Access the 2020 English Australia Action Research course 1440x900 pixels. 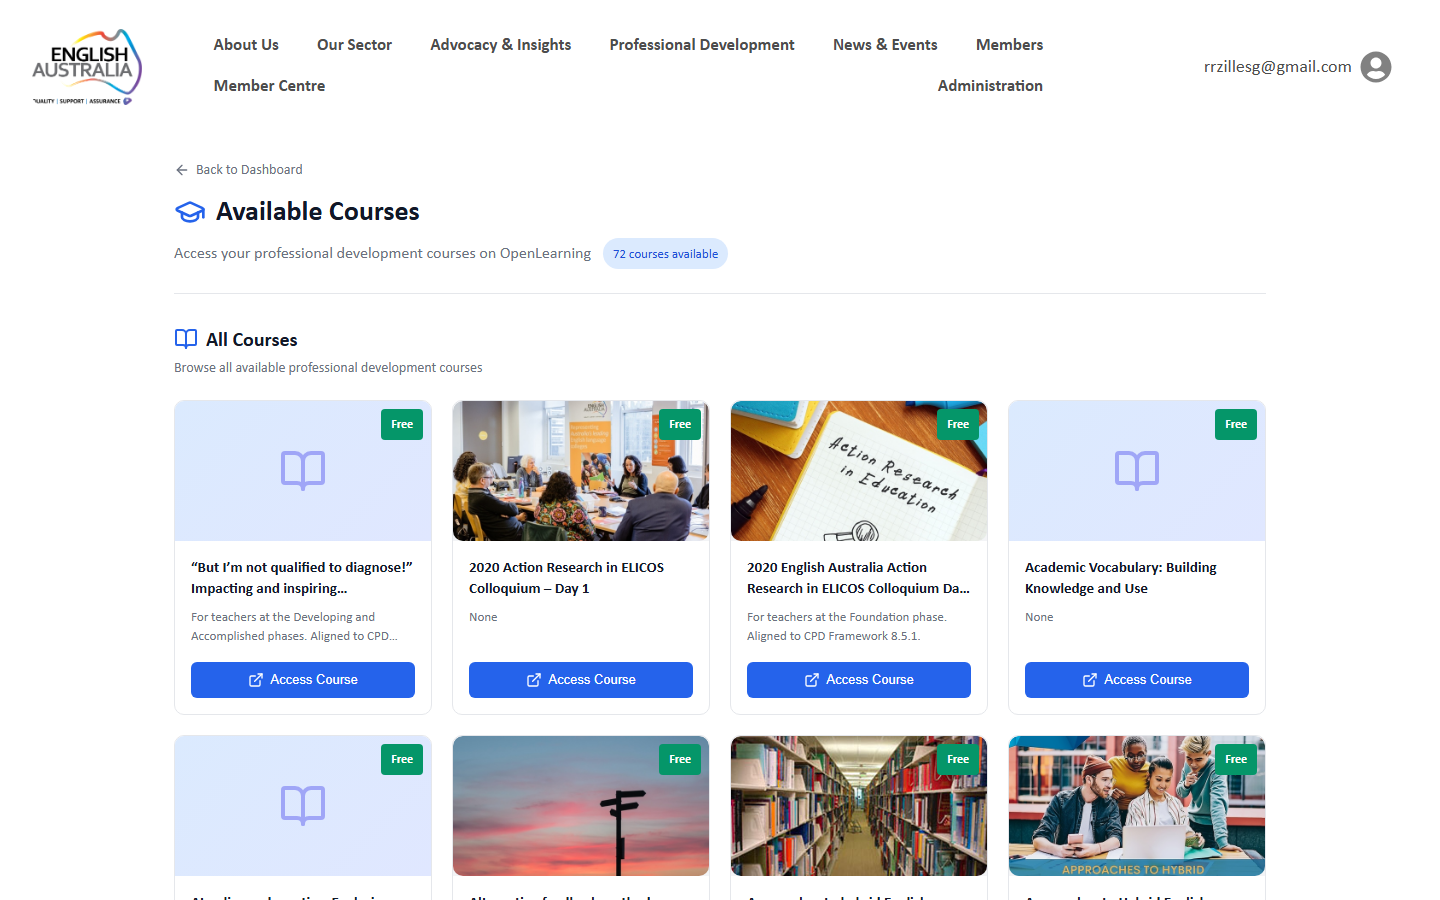tap(859, 680)
